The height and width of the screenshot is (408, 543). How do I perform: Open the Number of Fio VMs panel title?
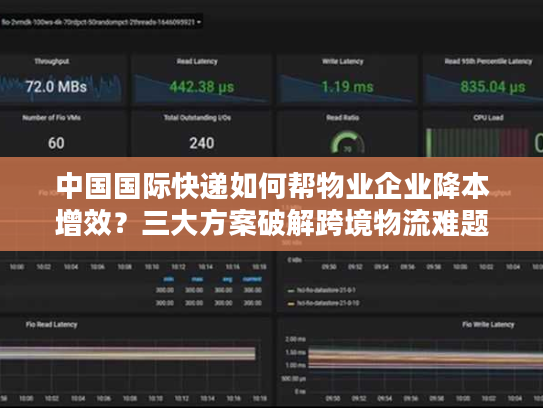click(52, 118)
